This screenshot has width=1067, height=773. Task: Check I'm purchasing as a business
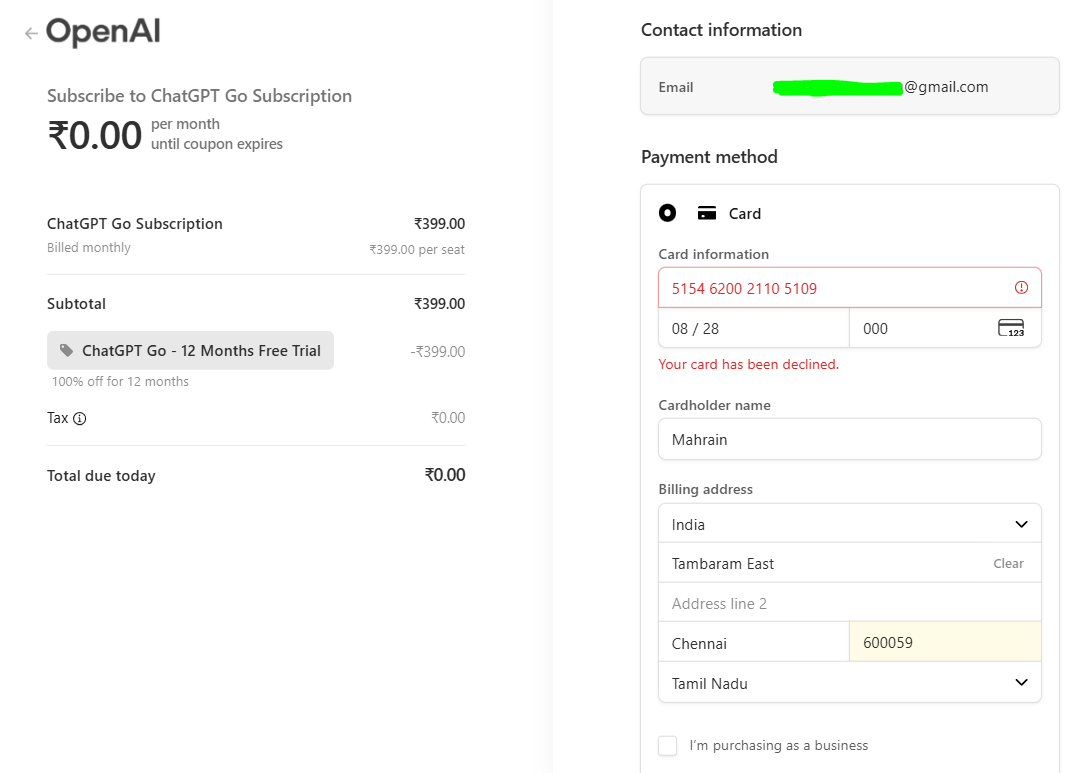[668, 746]
